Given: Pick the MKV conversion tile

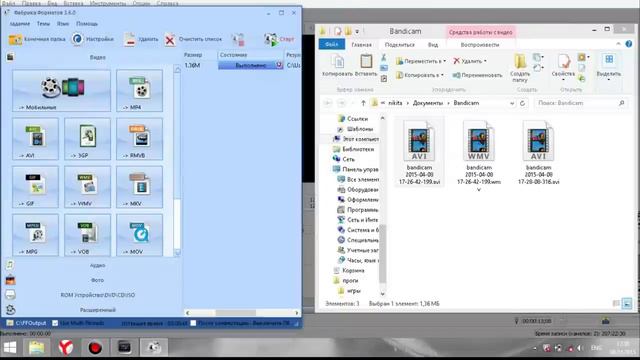Looking at the screenshot, I should (x=139, y=187).
